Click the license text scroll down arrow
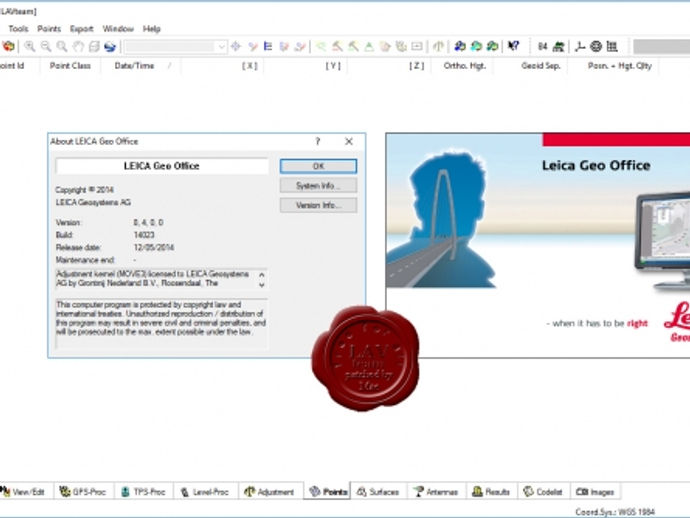The image size is (690, 518). 262,285
